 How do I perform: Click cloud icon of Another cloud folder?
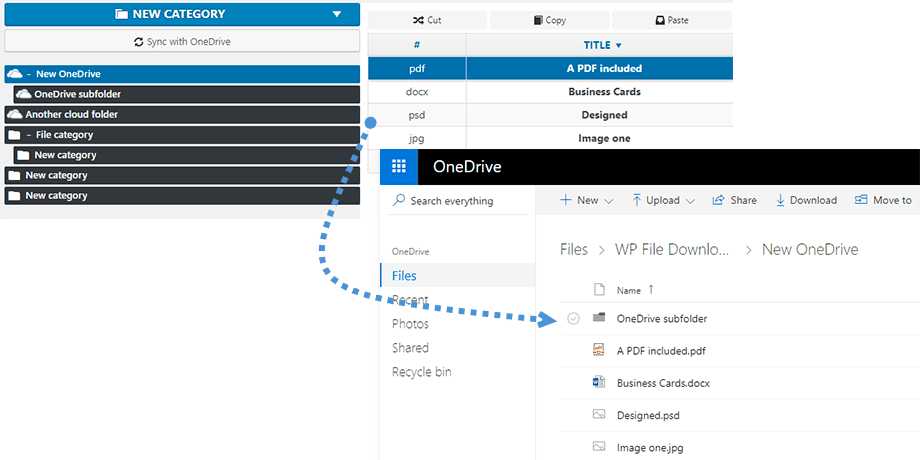tap(15, 114)
